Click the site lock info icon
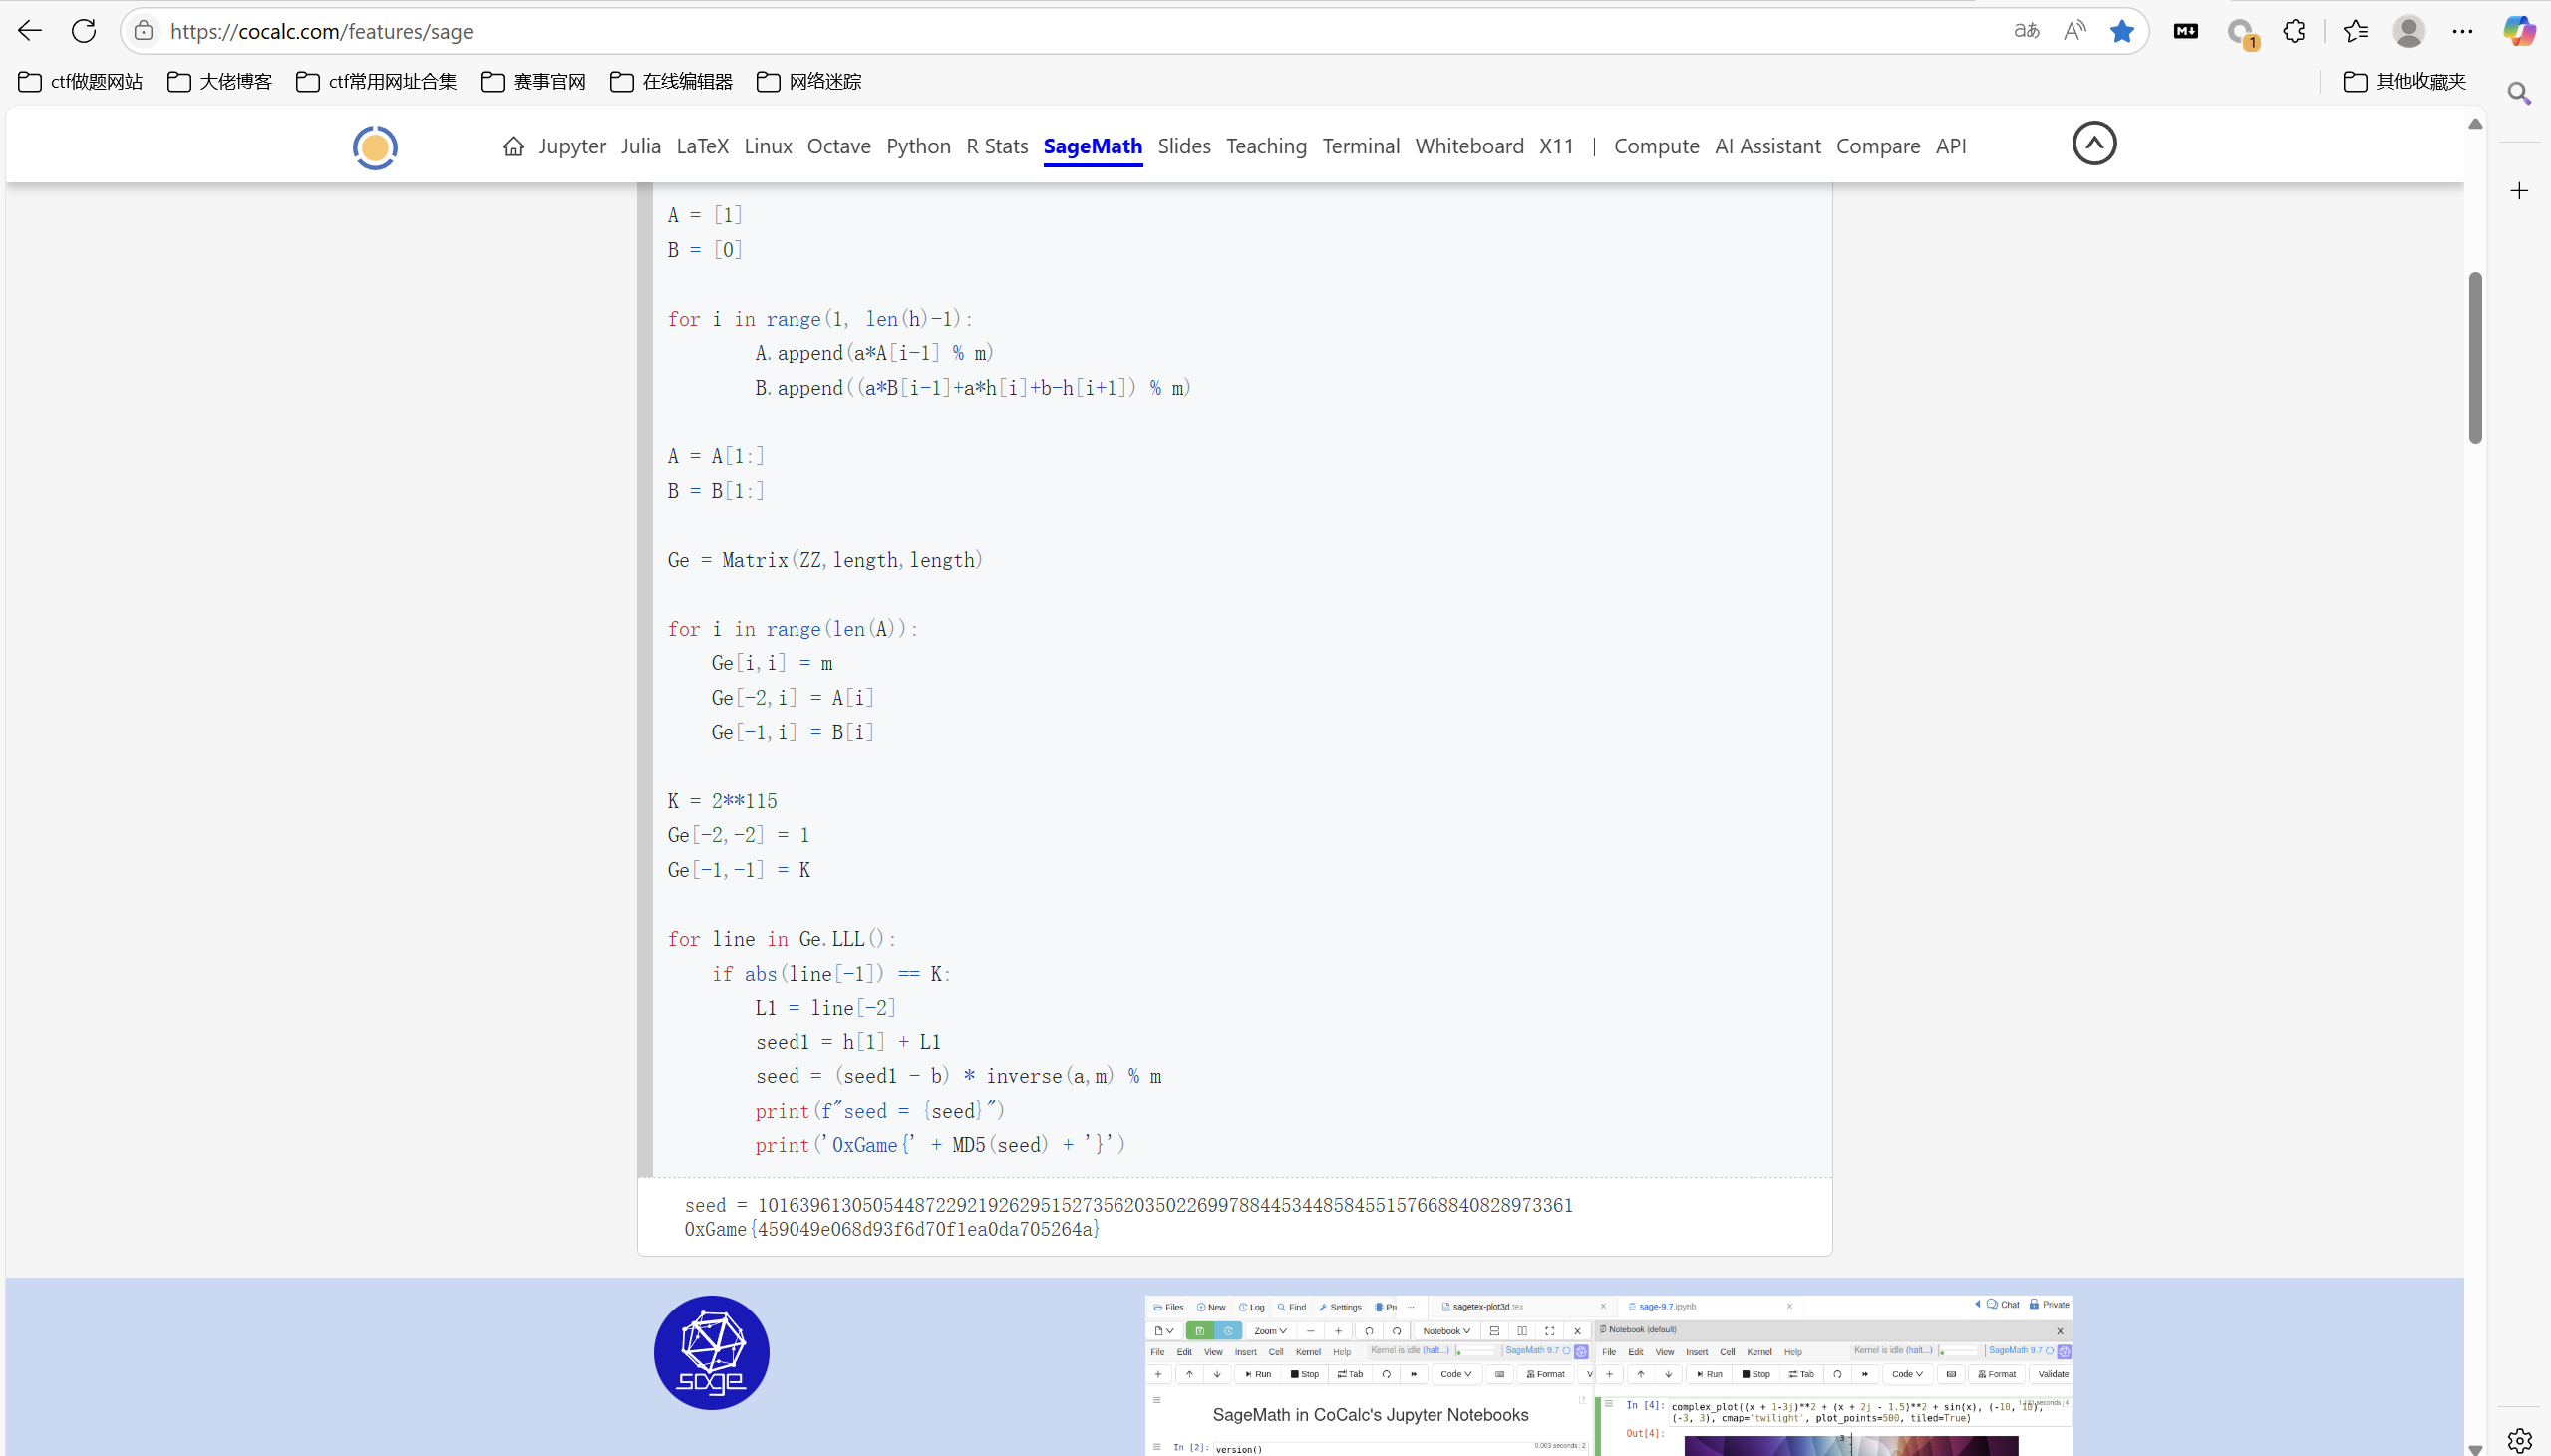Image resolution: width=2551 pixels, height=1456 pixels. [x=144, y=31]
